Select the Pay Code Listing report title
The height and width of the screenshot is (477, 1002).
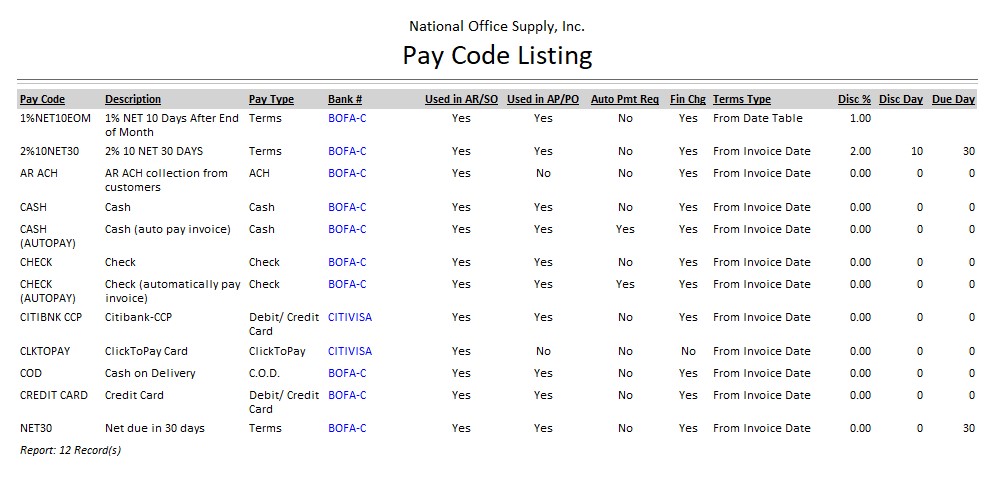497,55
